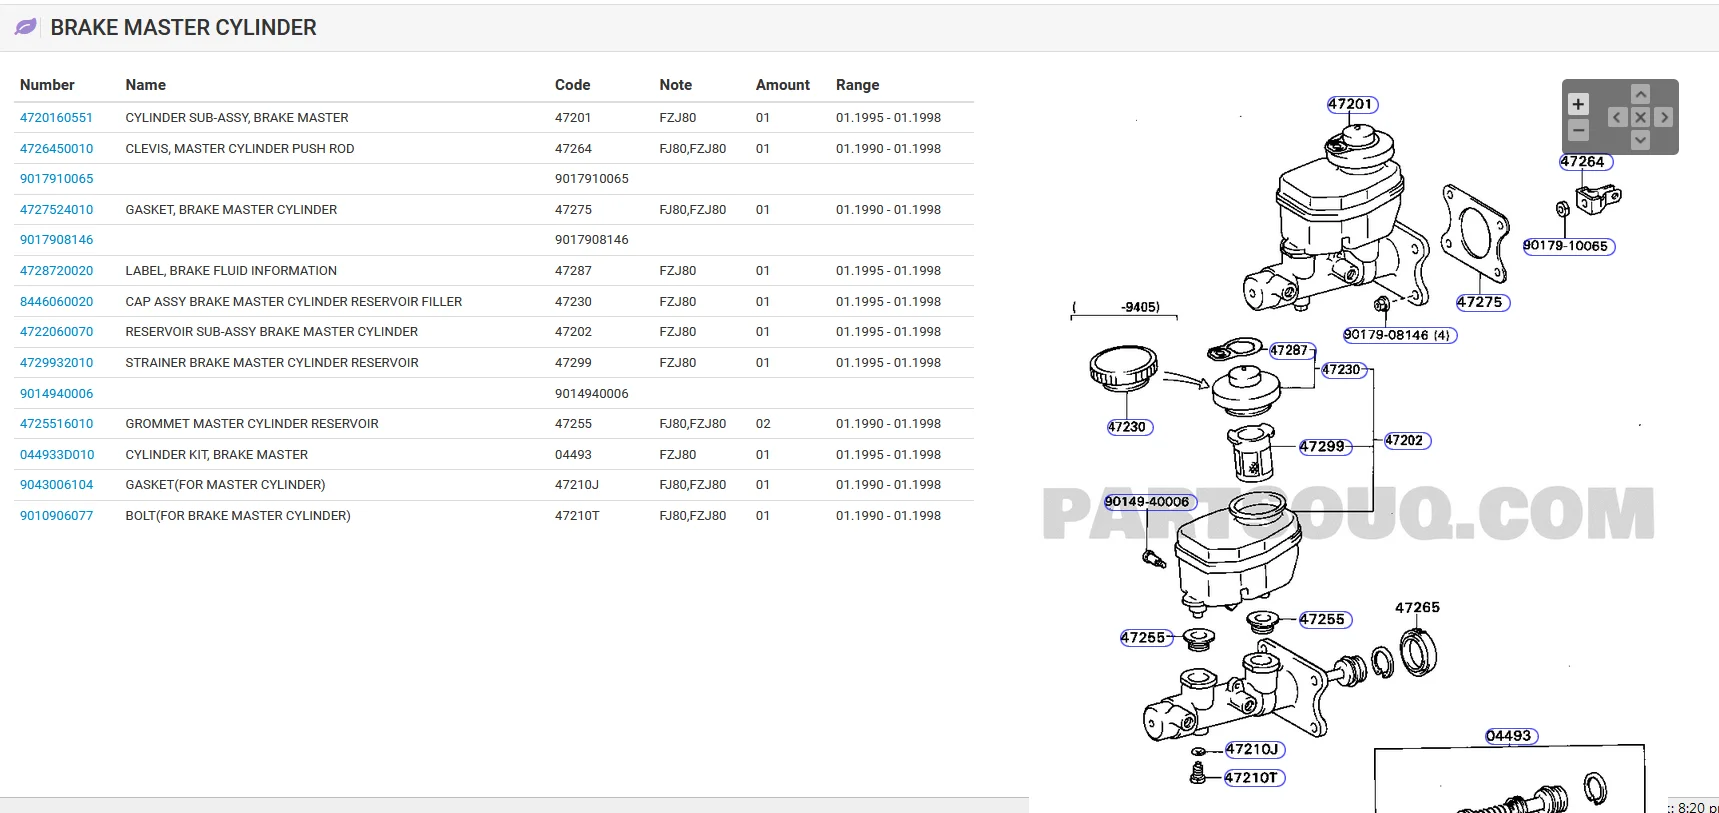Click the 04493 callout label
1719x813 pixels.
point(1510,736)
